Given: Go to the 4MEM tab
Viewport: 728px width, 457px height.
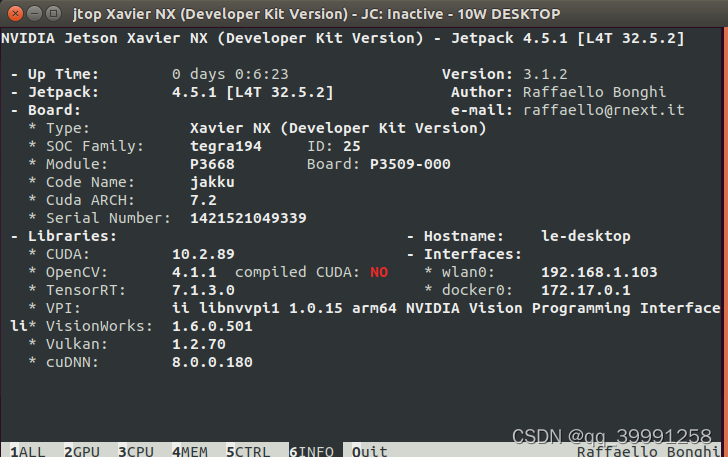Looking at the screenshot, I should tap(189, 451).
